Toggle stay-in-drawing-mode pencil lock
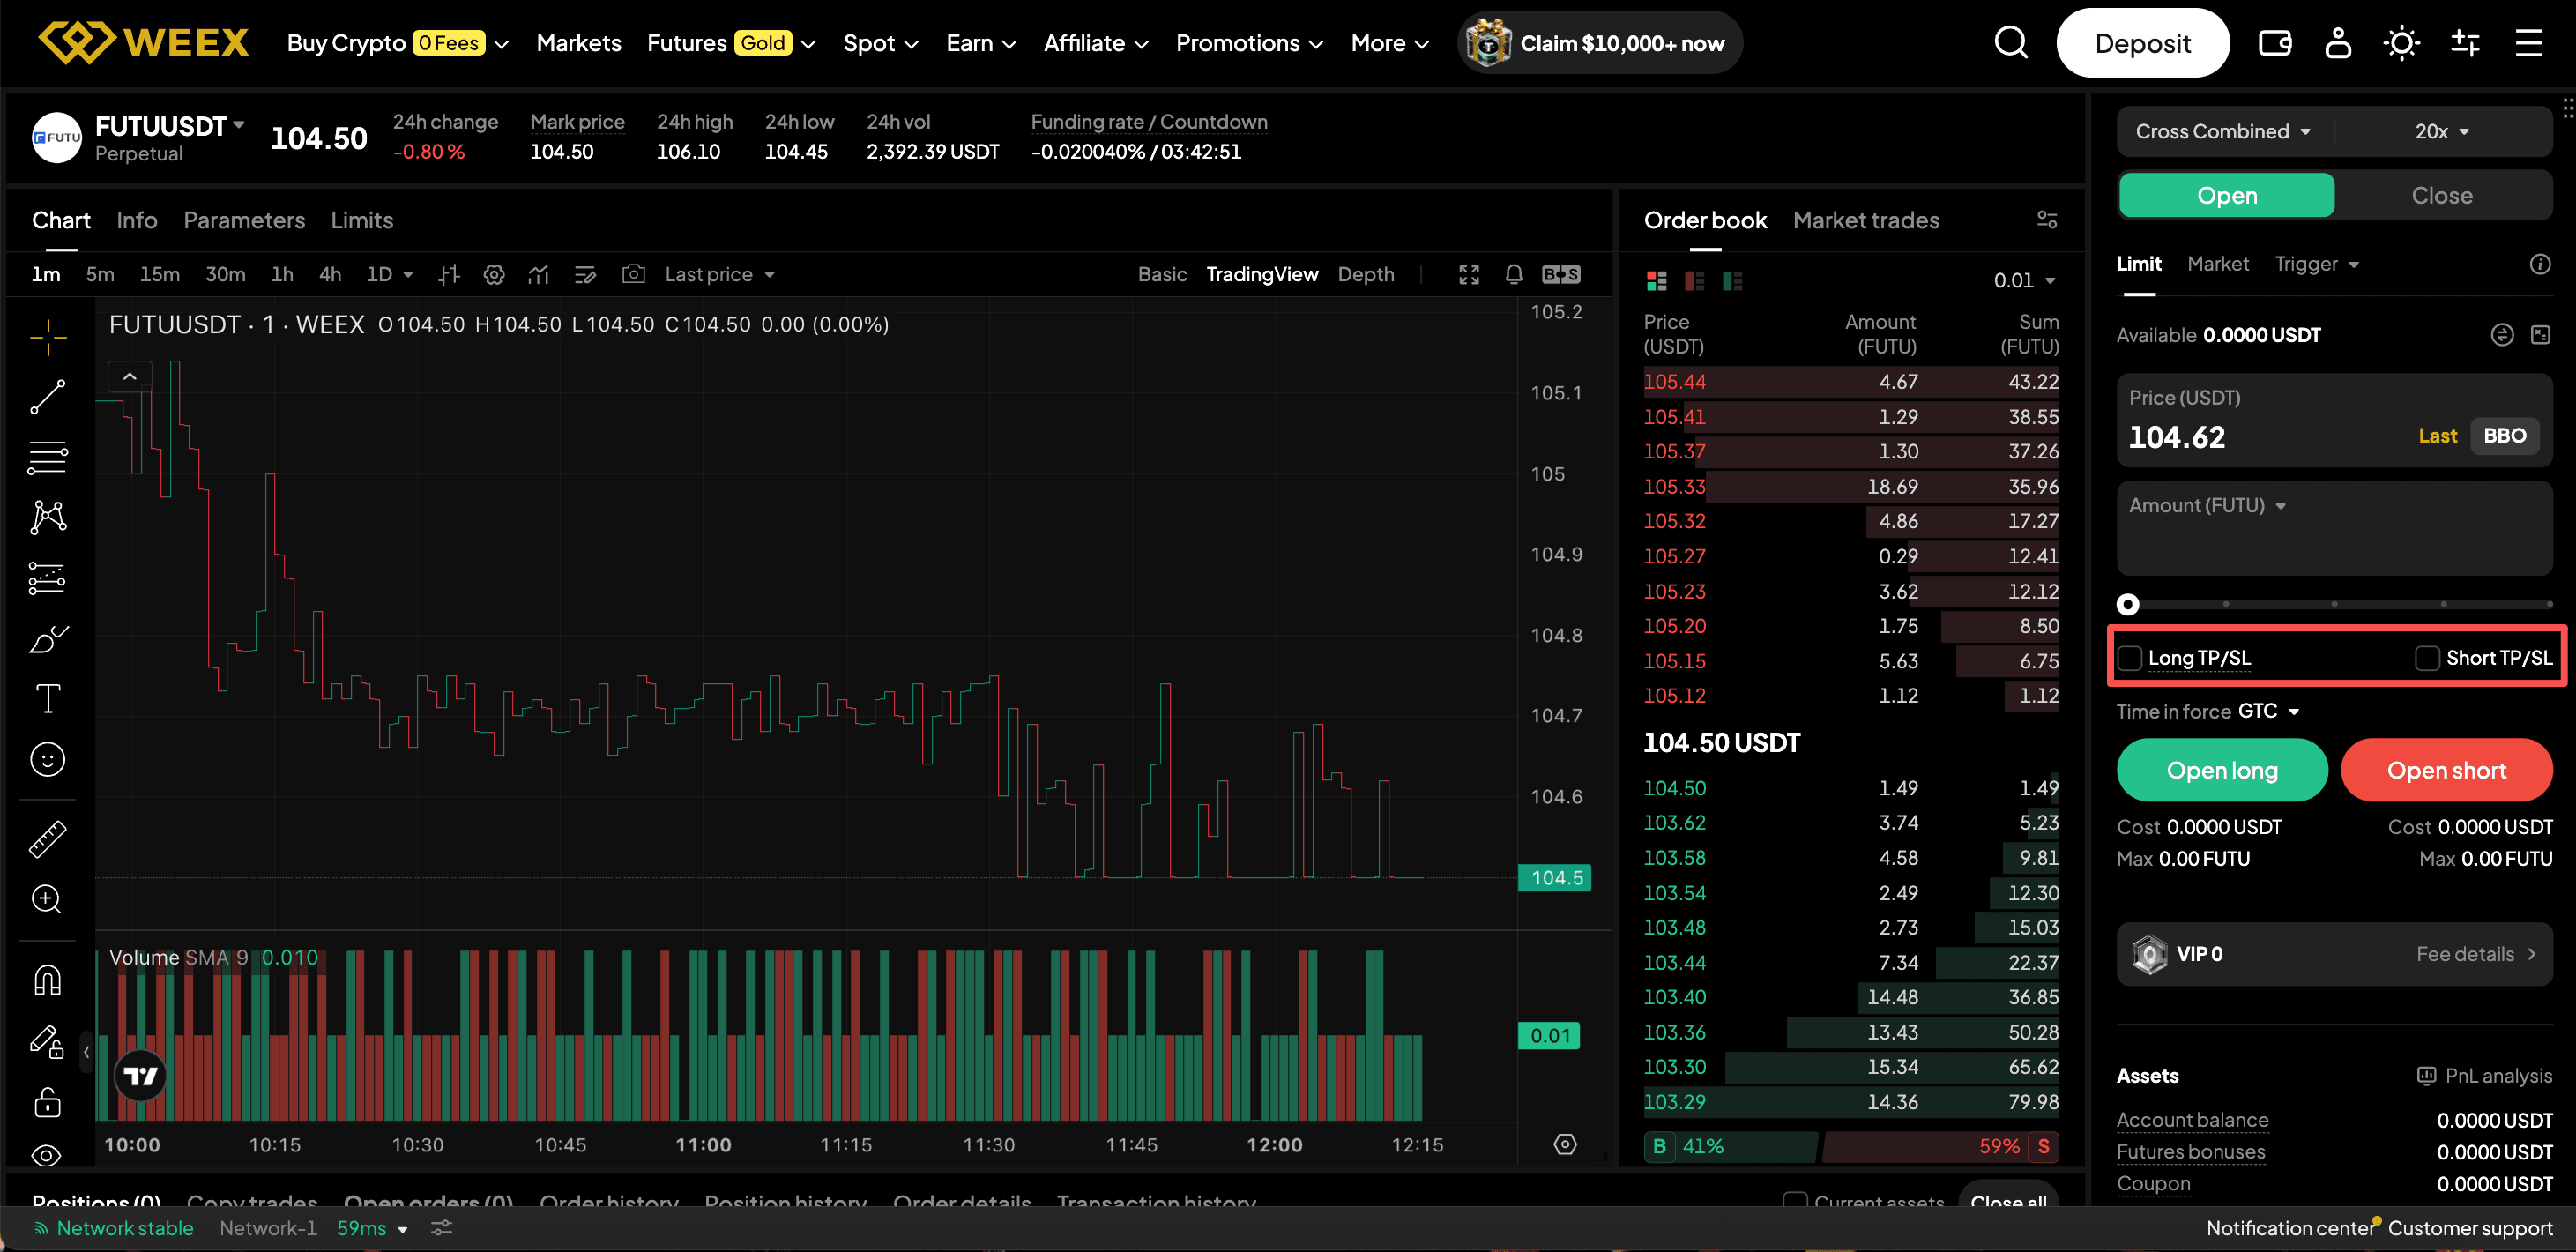The height and width of the screenshot is (1252, 2576). point(47,1041)
